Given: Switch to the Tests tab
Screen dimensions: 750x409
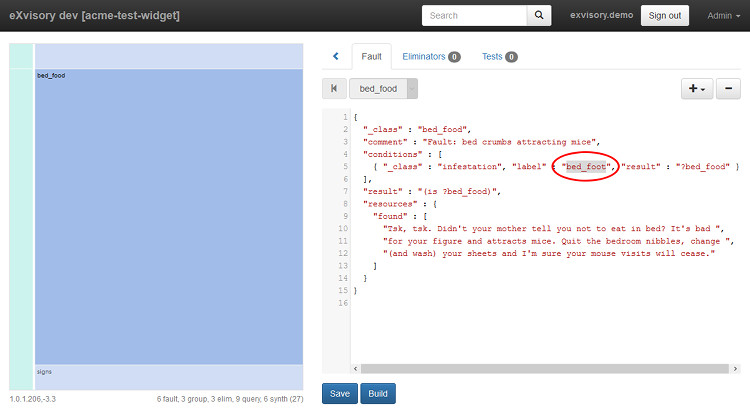Looking at the screenshot, I should 499,57.
